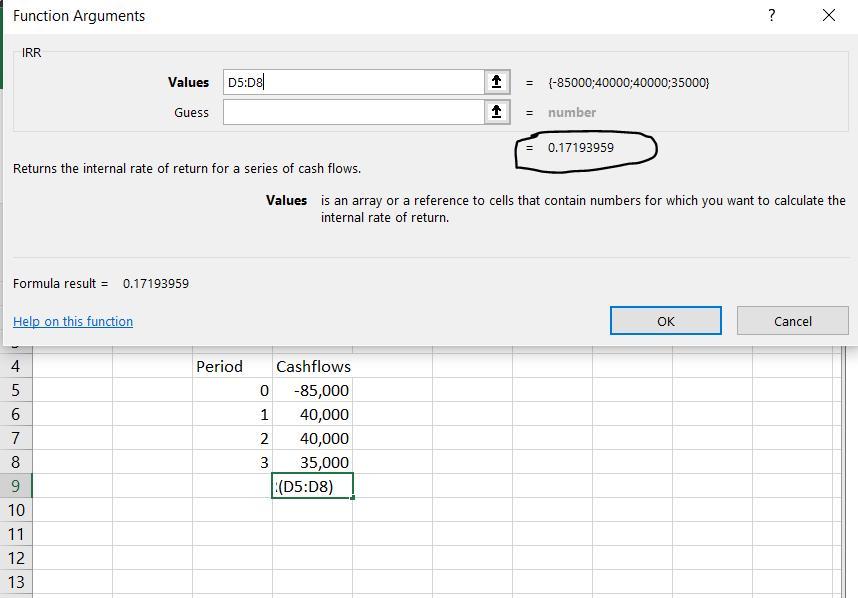
Task: Open the Help on this function link
Action: pyautogui.click(x=73, y=321)
